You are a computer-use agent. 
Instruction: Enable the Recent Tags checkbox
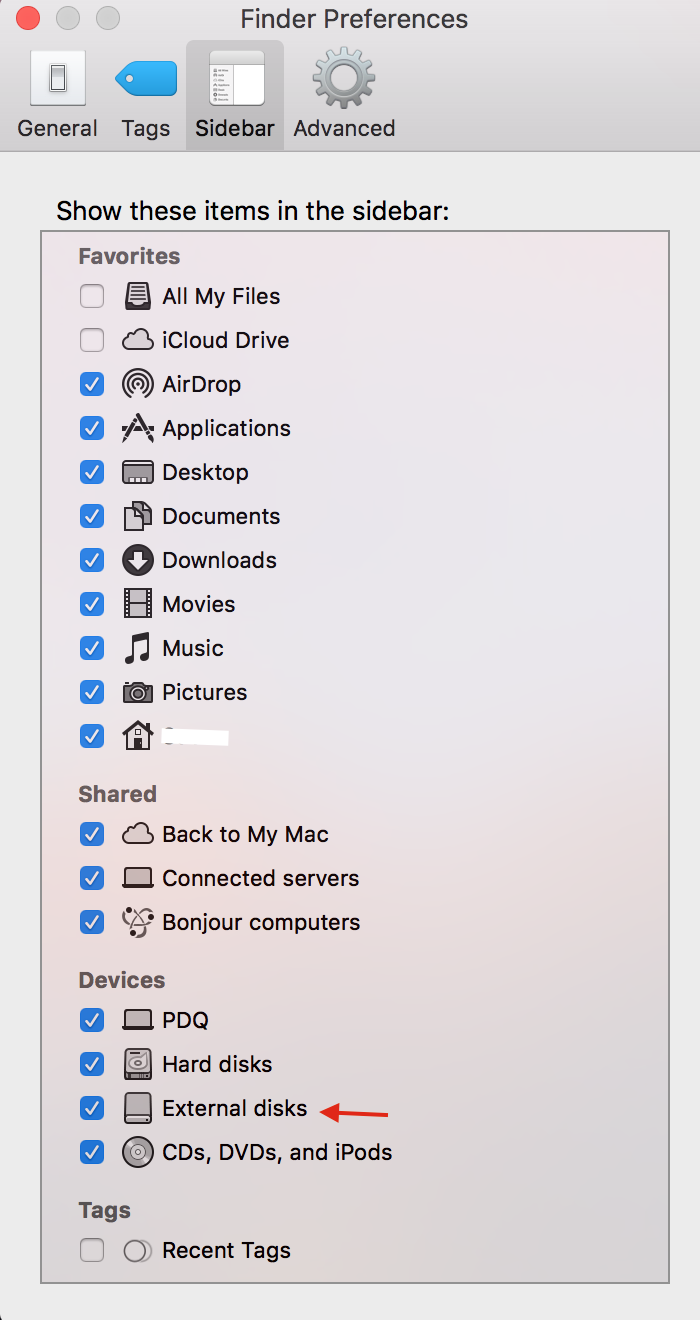(x=92, y=1250)
